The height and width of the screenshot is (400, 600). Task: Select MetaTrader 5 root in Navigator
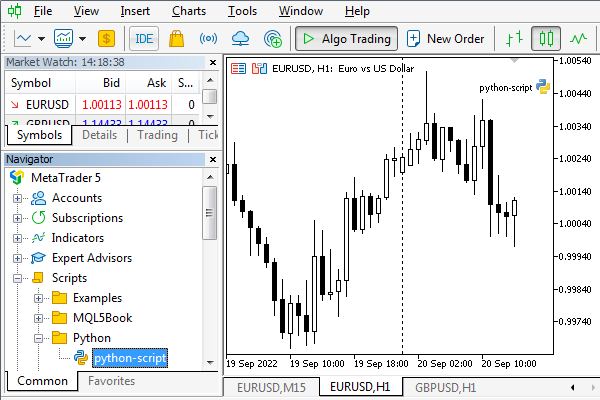pos(66,178)
